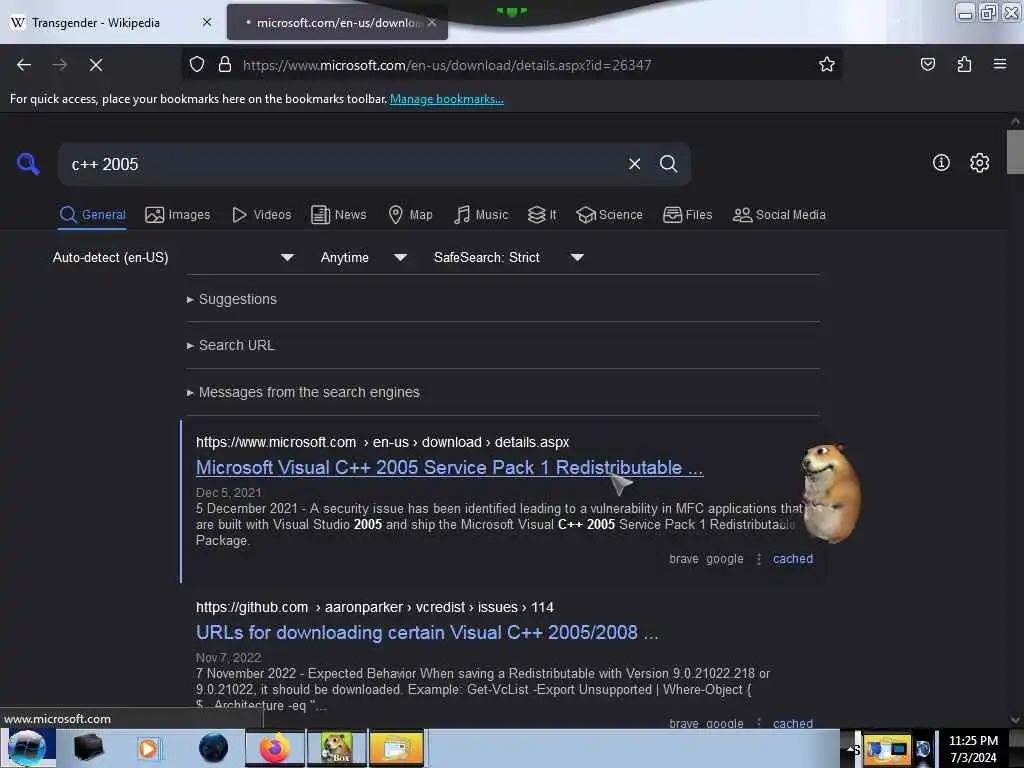
Task: Open search preferences gear
Action: [x=979, y=163]
